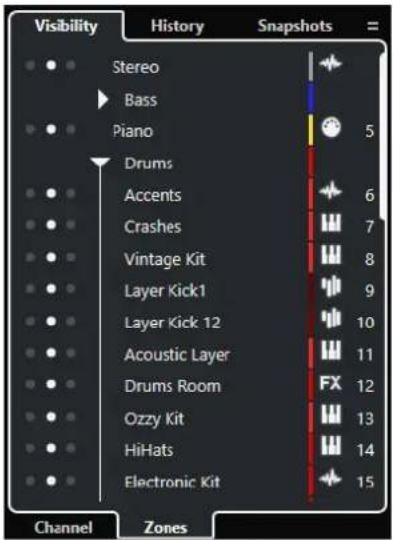Click the instrument icon next to Piano

tap(331, 127)
